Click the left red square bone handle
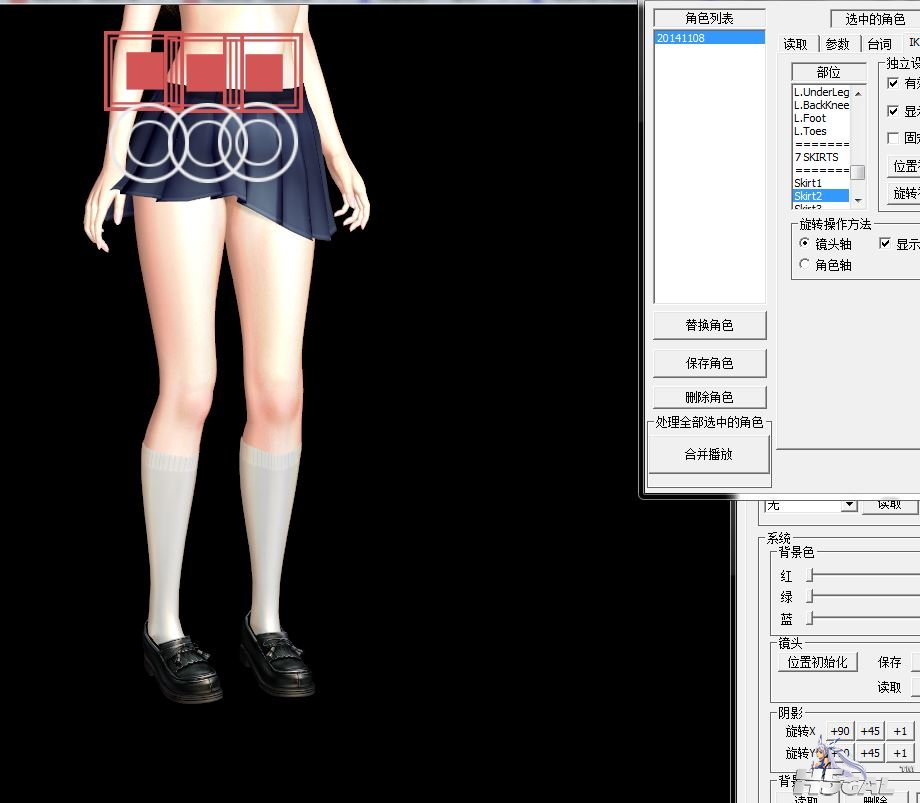Screen dimensions: 920x803 (145, 71)
